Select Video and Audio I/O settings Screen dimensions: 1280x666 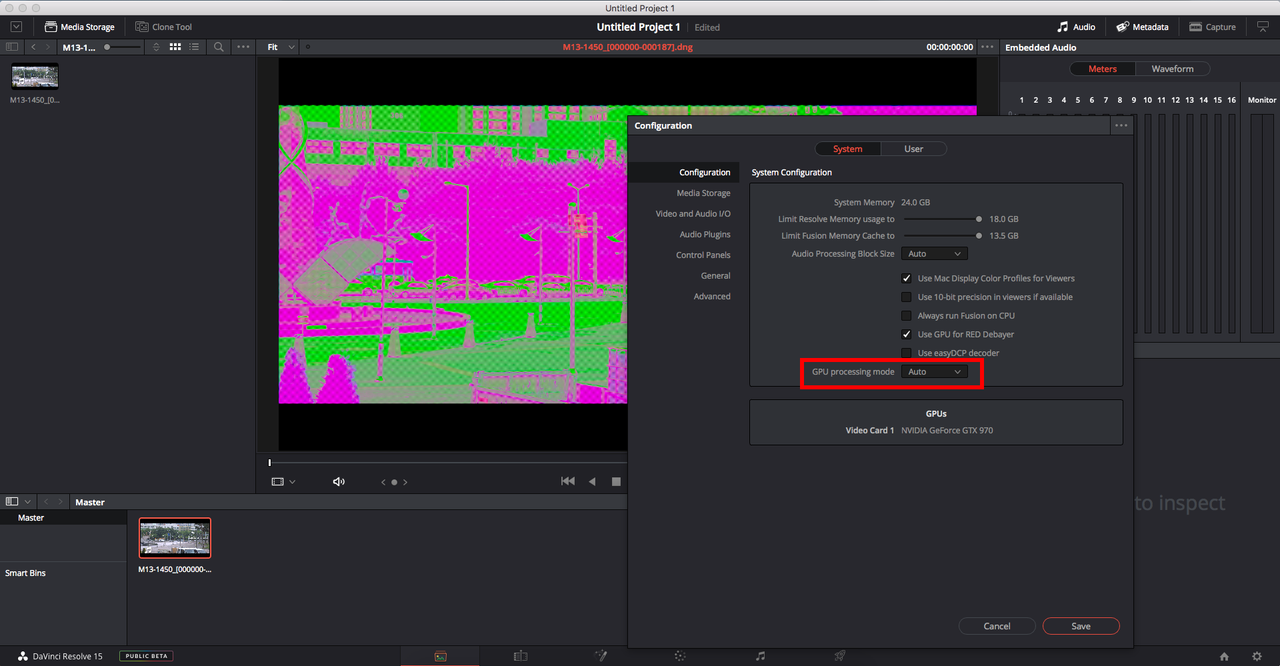693,214
